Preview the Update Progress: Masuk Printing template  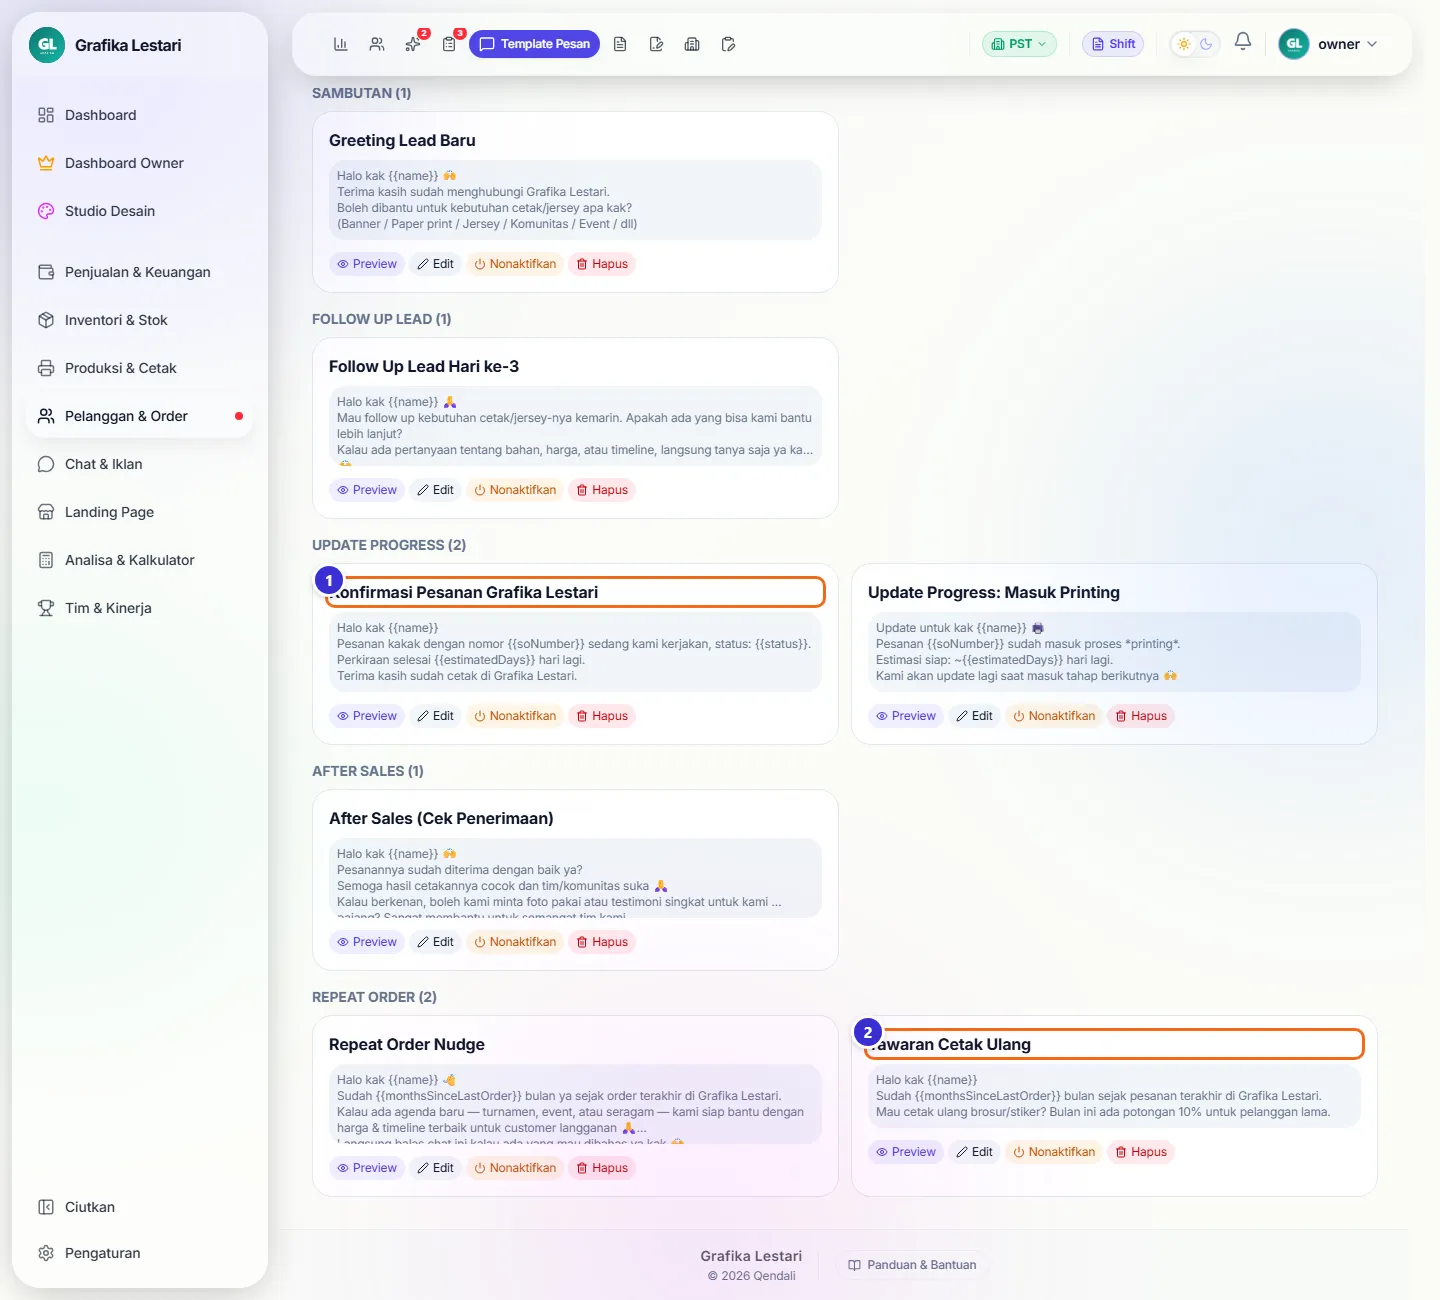tap(906, 716)
